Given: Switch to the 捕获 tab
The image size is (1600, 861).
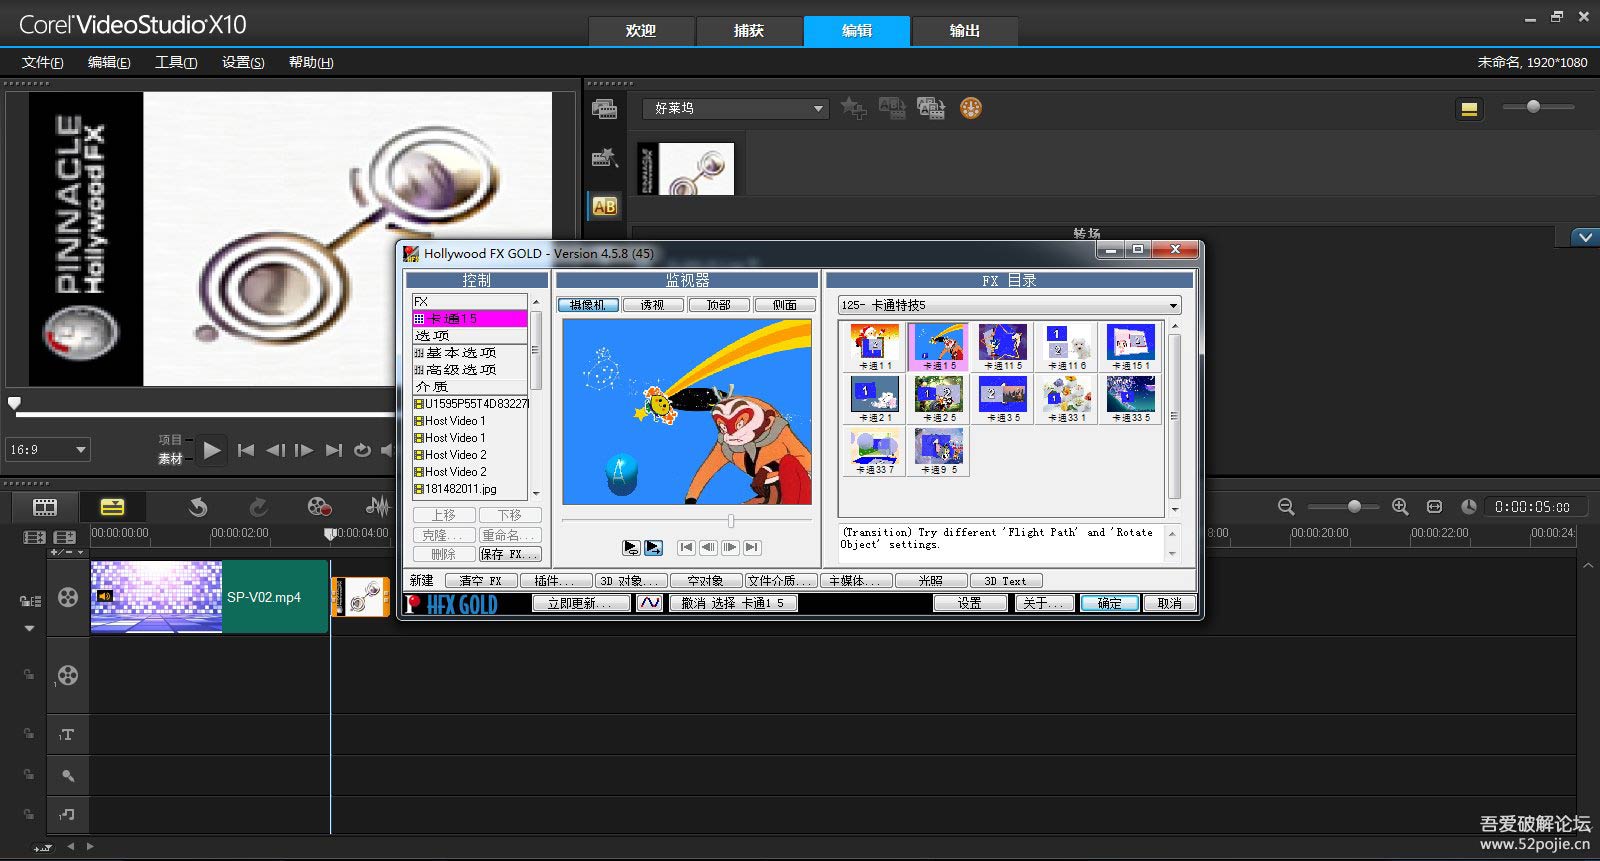Looking at the screenshot, I should click(749, 31).
